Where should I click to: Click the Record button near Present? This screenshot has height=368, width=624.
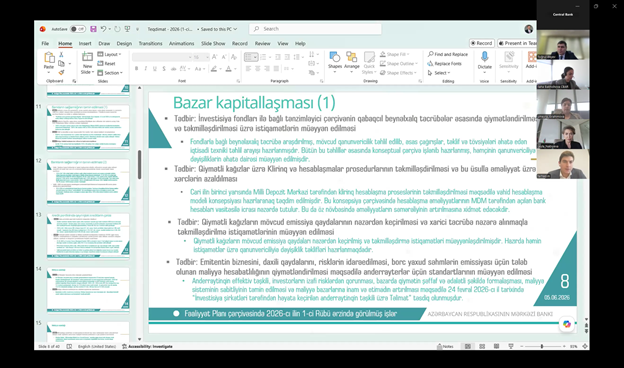(x=482, y=43)
